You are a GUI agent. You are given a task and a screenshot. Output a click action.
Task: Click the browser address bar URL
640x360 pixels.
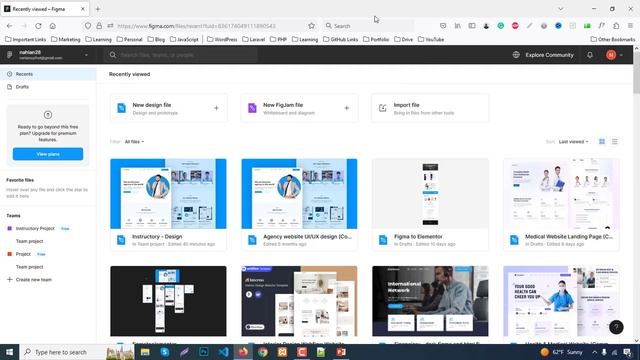point(196,26)
